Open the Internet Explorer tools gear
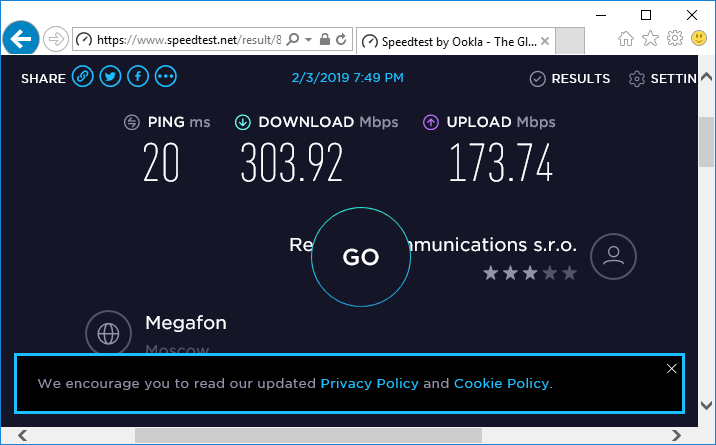Viewport: 716px width, 445px height. point(674,39)
